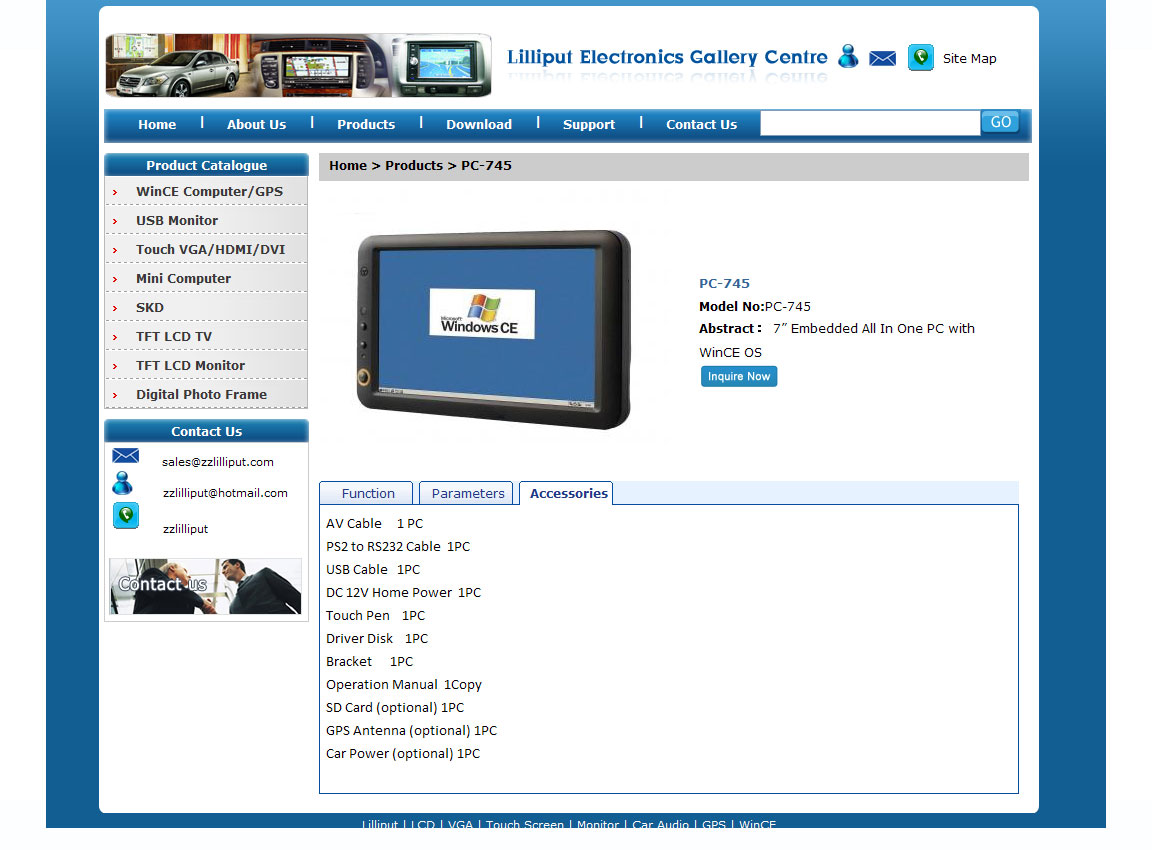The image size is (1152, 850).
Task: Click the Lilliput Electronics Gallery Centre logo text
Action: pos(667,57)
